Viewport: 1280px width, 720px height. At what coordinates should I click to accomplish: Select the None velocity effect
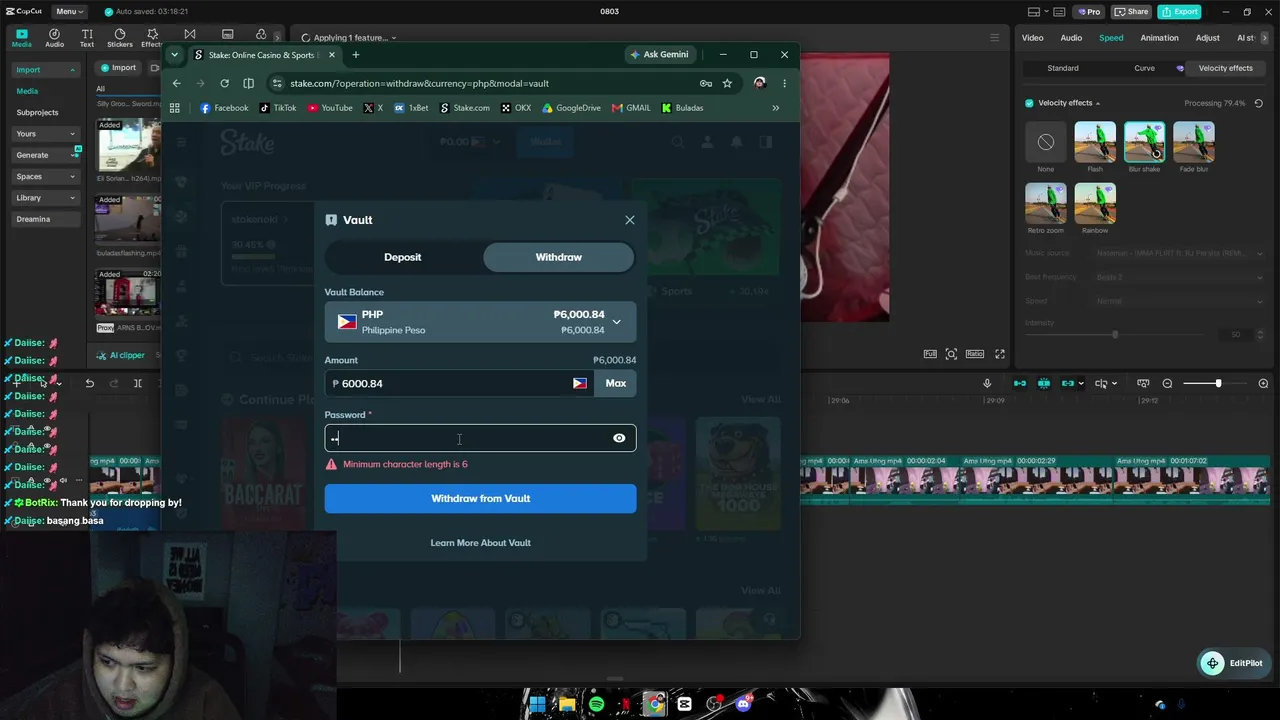[1045, 142]
